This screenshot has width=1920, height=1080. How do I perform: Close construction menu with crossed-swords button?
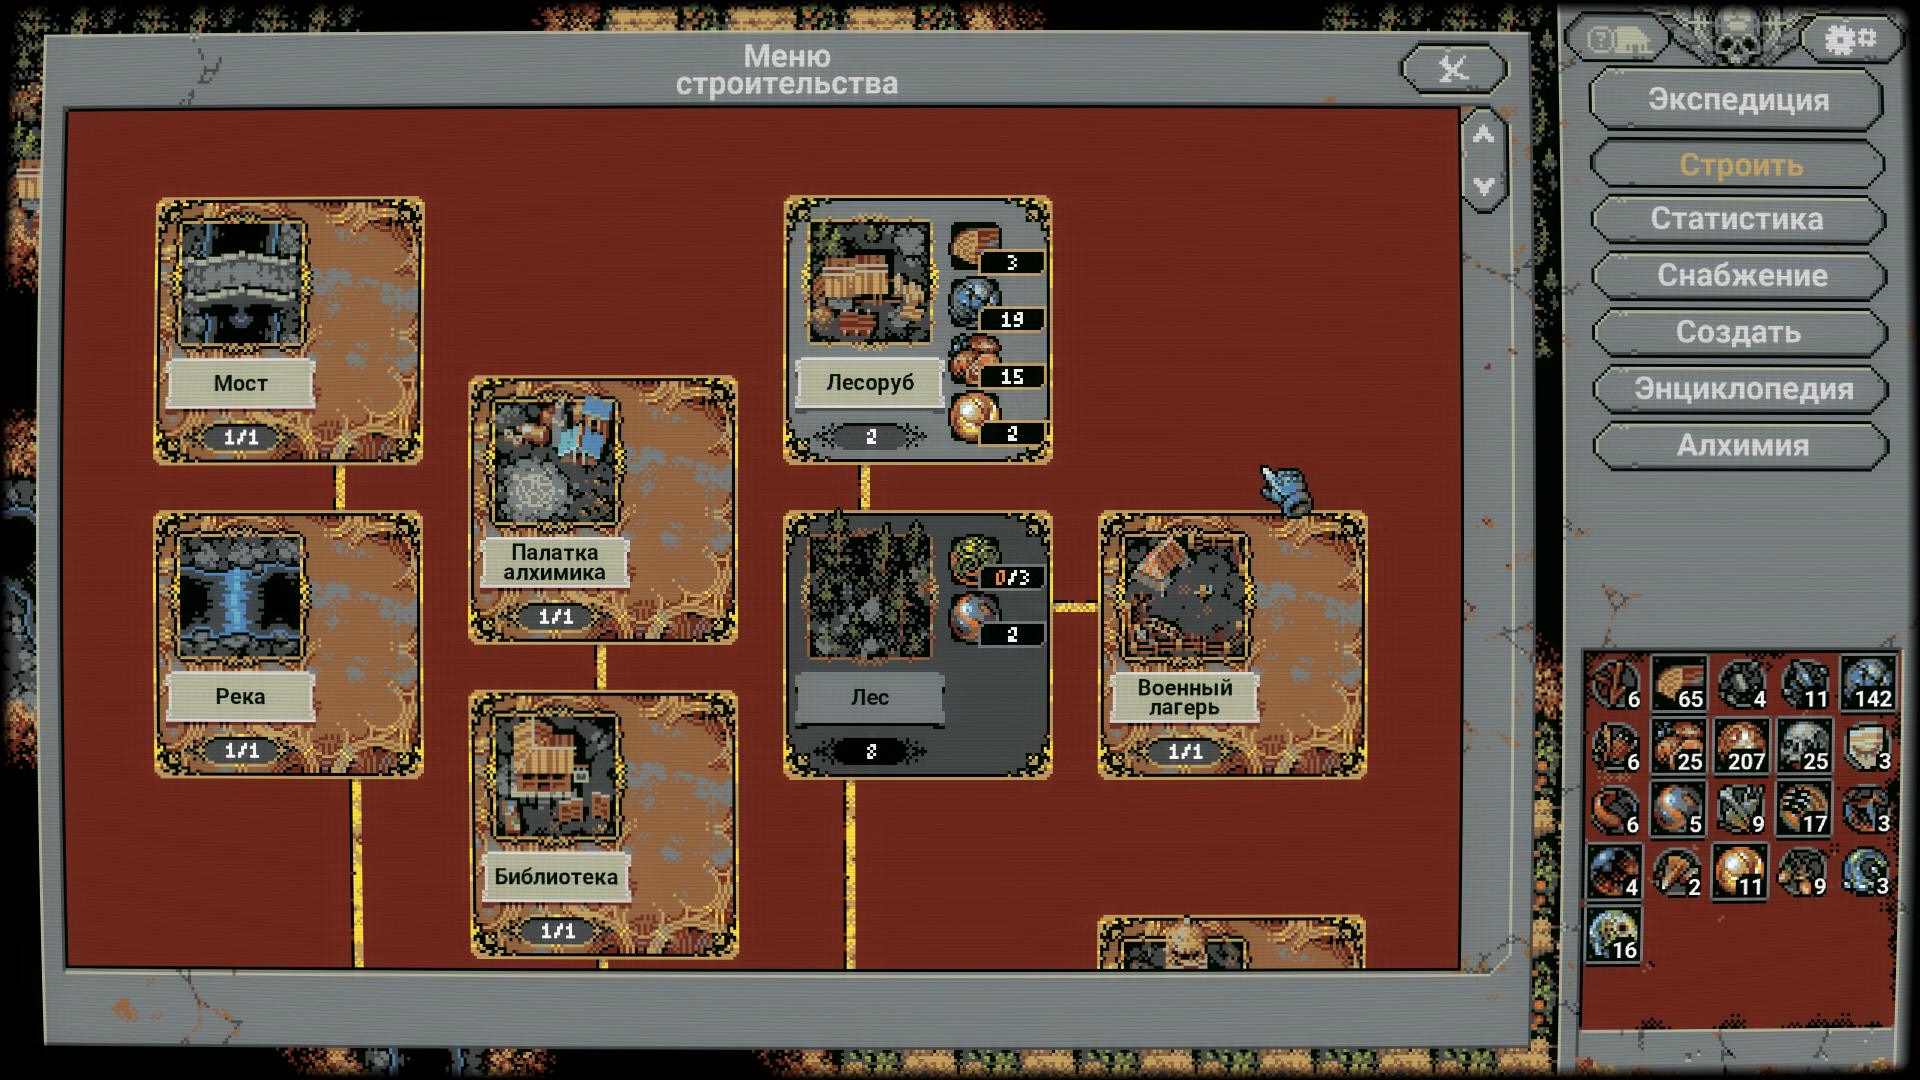tap(1453, 69)
